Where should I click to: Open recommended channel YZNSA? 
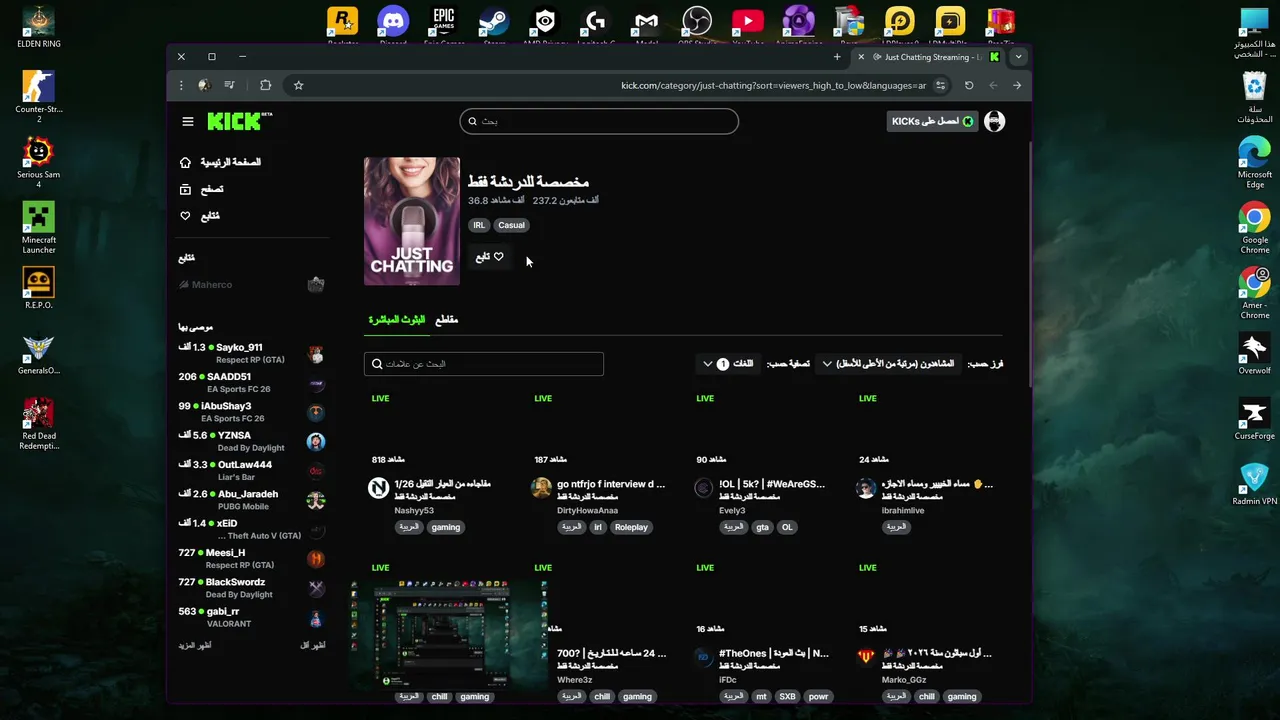[252, 441]
